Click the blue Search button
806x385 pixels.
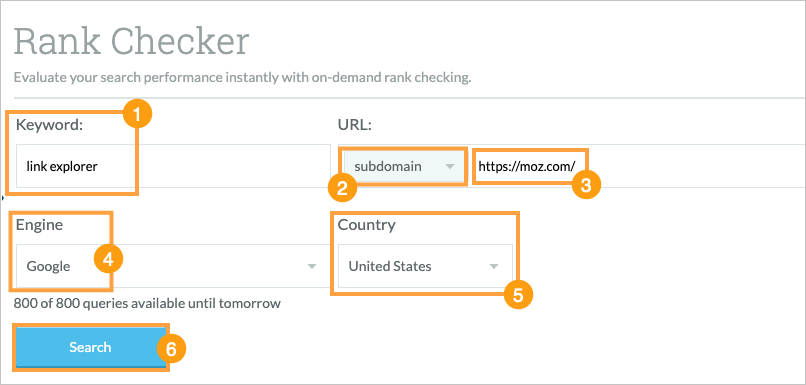pos(90,347)
